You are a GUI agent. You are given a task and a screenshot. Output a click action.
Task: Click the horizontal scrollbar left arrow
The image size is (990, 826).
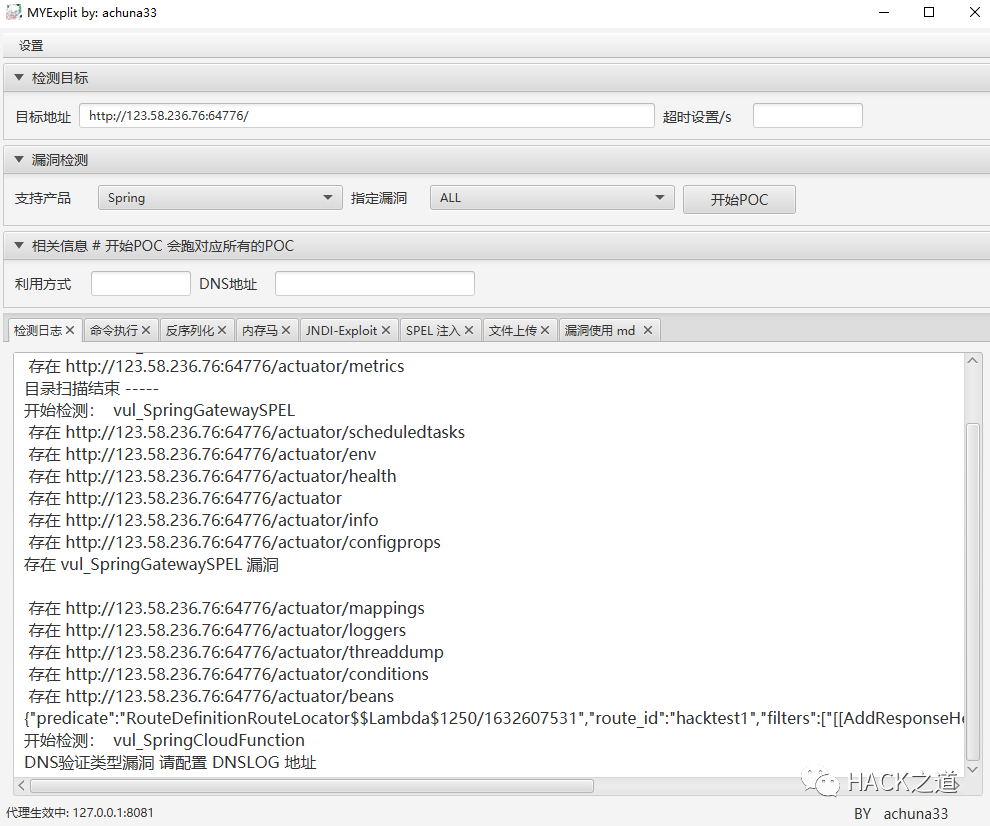(x=21, y=786)
